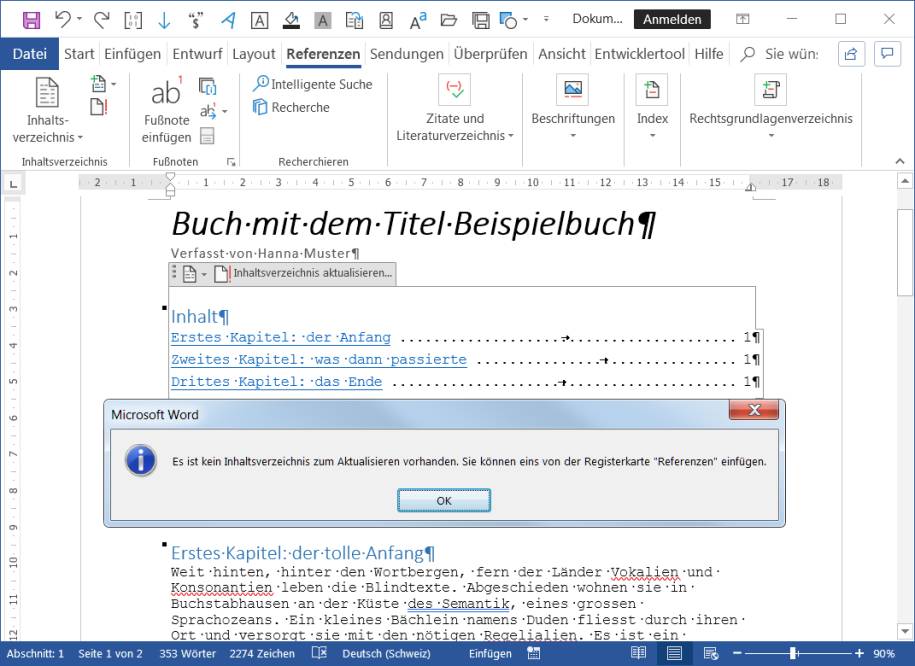This screenshot has width=915, height=666.
Task: Click the Beschriftungen image icon
Action: (572, 90)
